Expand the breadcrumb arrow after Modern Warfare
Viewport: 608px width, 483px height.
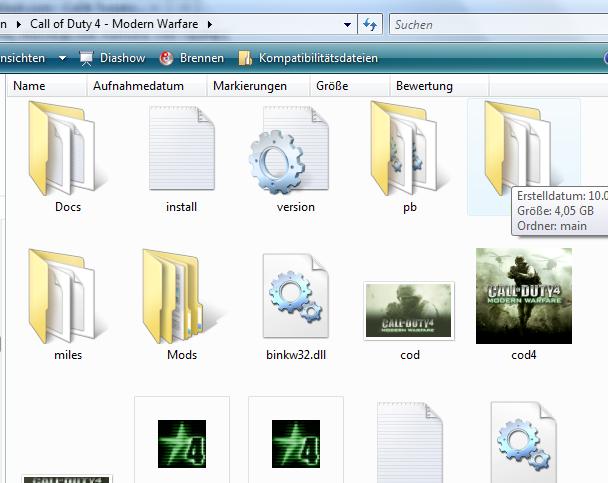(210, 24)
